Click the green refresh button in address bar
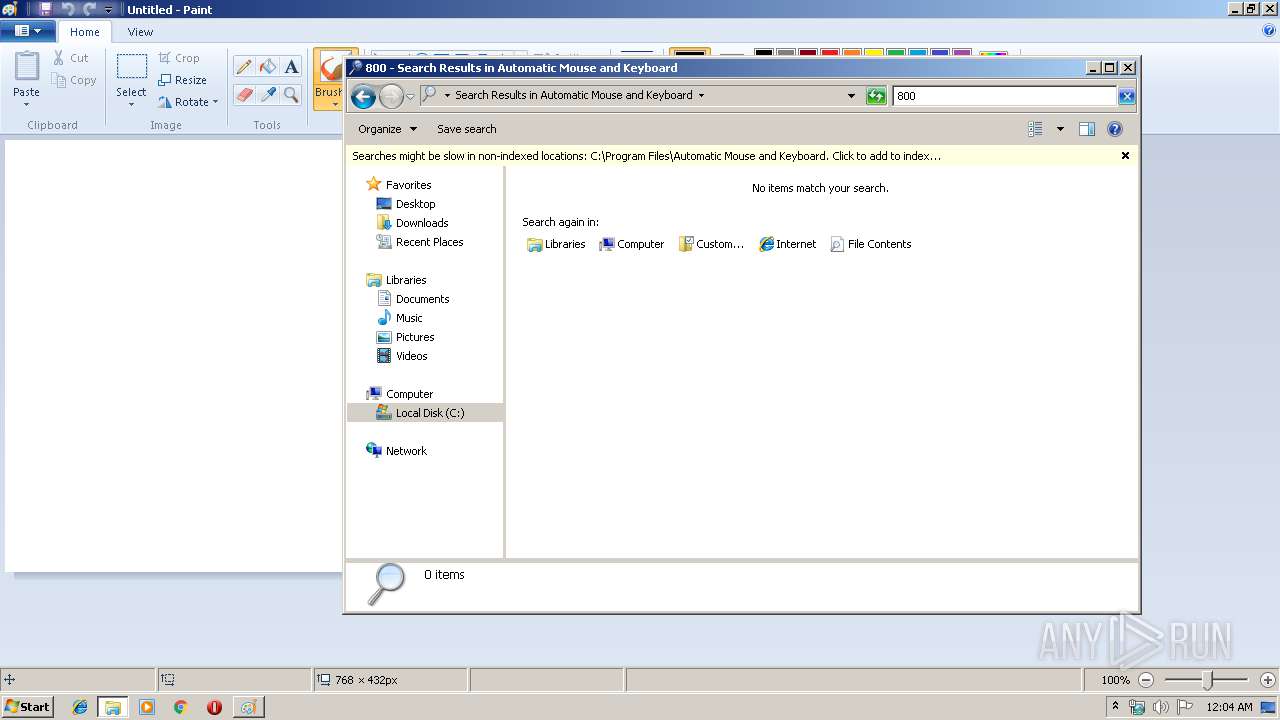Image resolution: width=1280 pixels, height=720 pixels. tap(876, 96)
